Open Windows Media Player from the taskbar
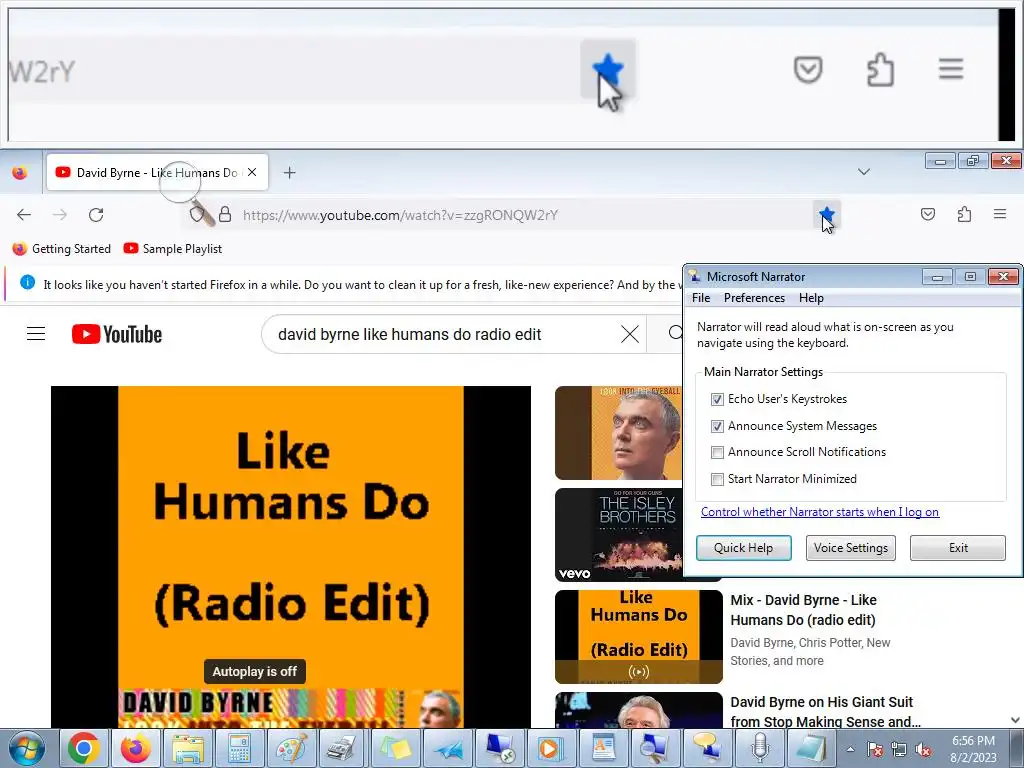The image size is (1024, 768). (551, 748)
